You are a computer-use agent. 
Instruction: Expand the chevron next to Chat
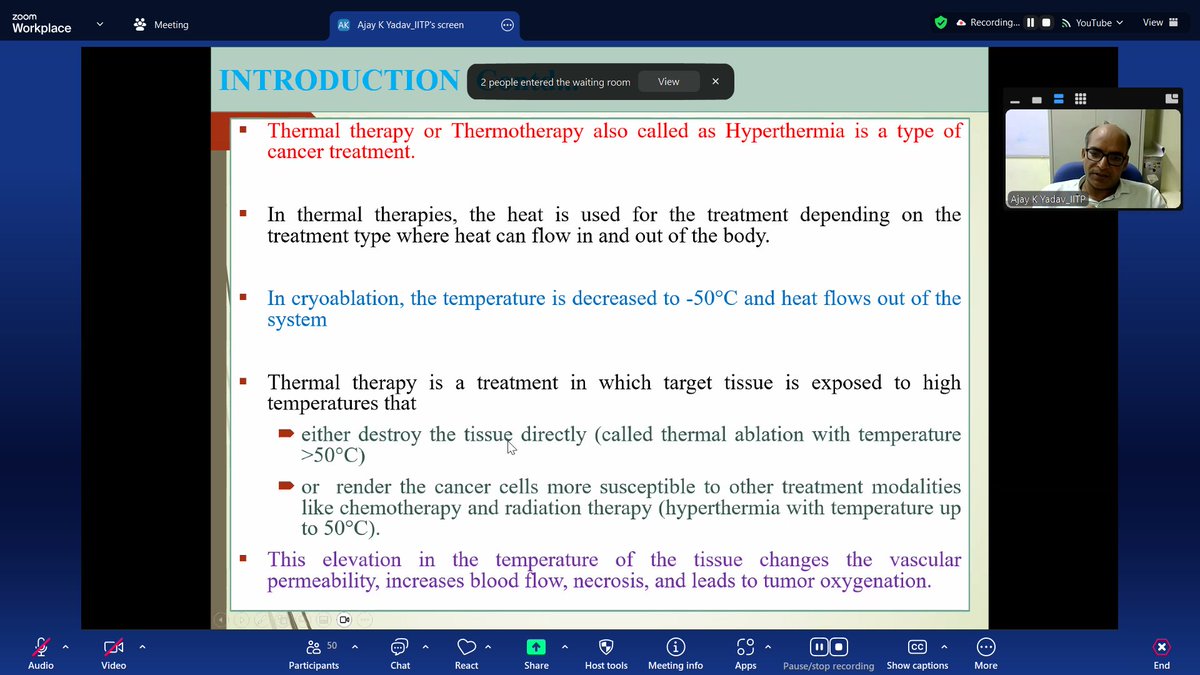pyautogui.click(x=425, y=646)
